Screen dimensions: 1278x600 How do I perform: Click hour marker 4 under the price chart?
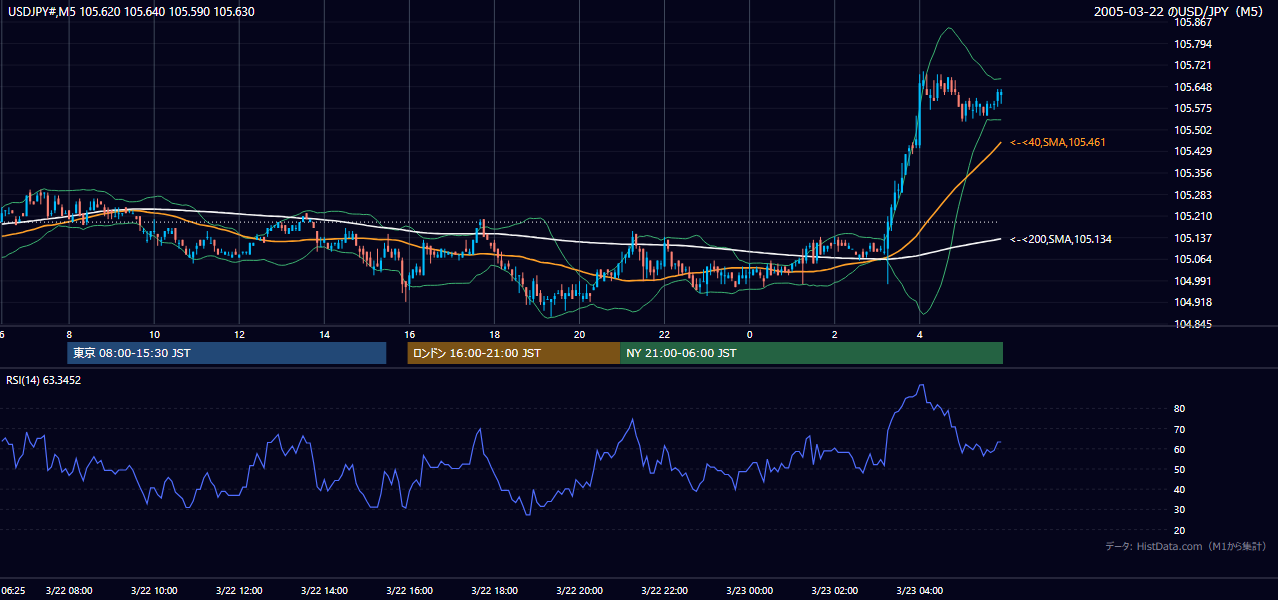point(920,335)
